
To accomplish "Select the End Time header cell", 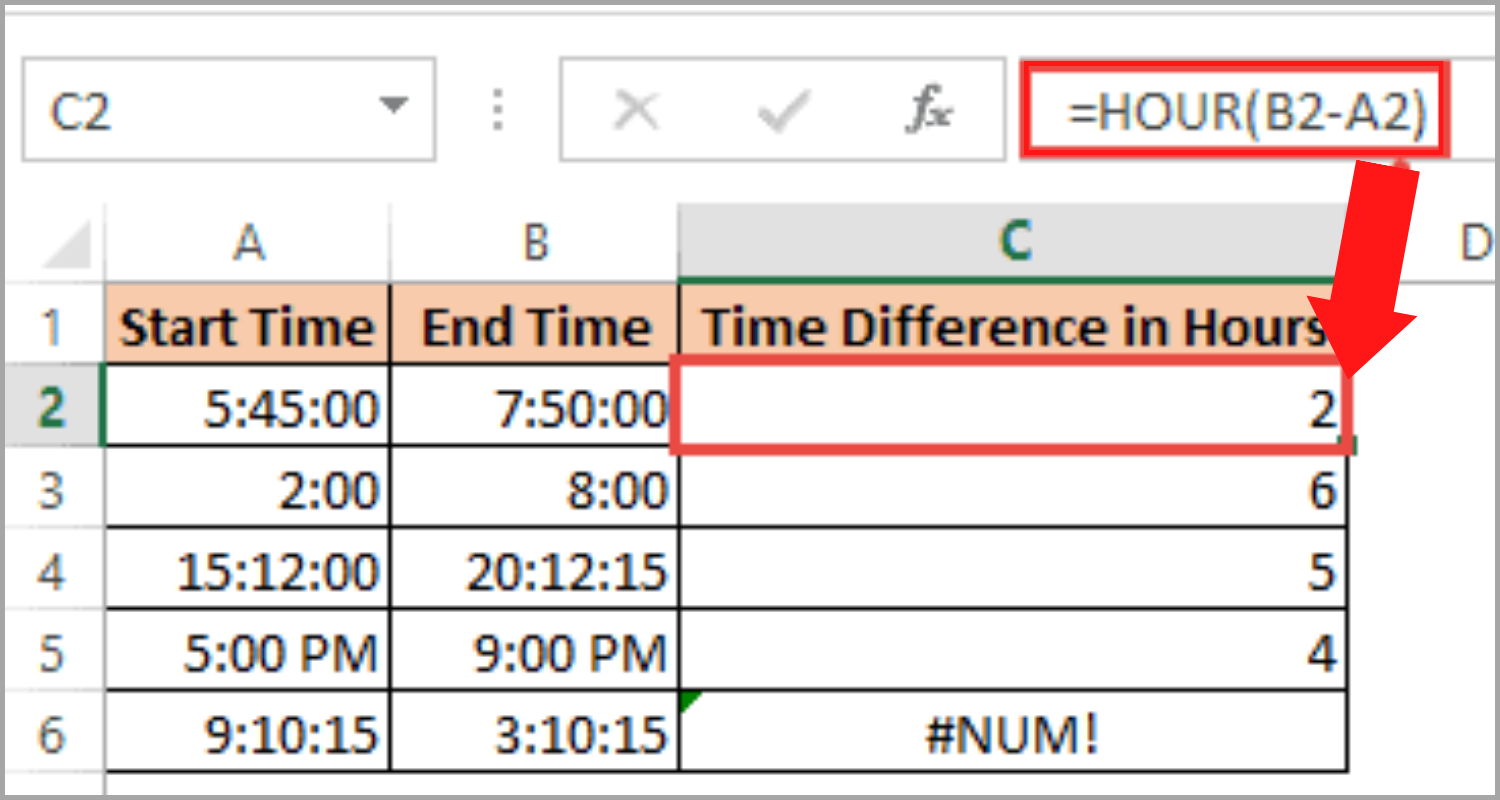I will (x=534, y=324).
